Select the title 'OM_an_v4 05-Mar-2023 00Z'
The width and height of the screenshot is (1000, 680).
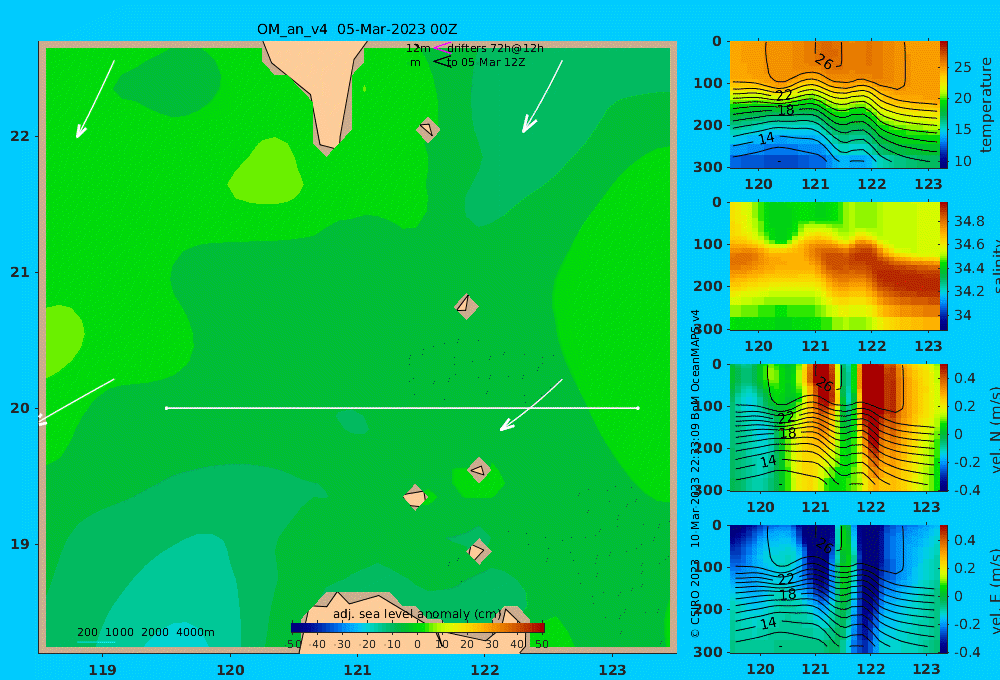click(357, 29)
